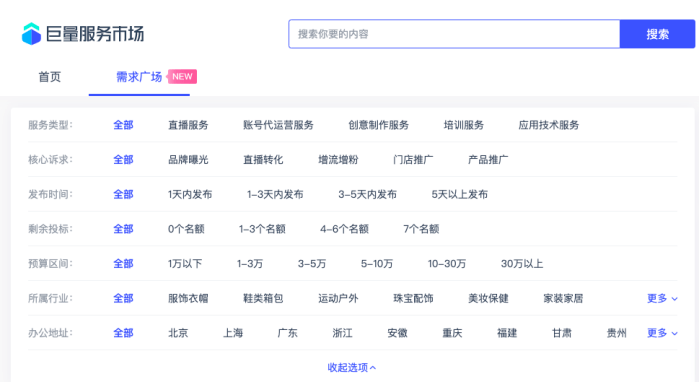The height and width of the screenshot is (382, 699).
Task: Select 培训服务 service type filter
Action: 464,125
